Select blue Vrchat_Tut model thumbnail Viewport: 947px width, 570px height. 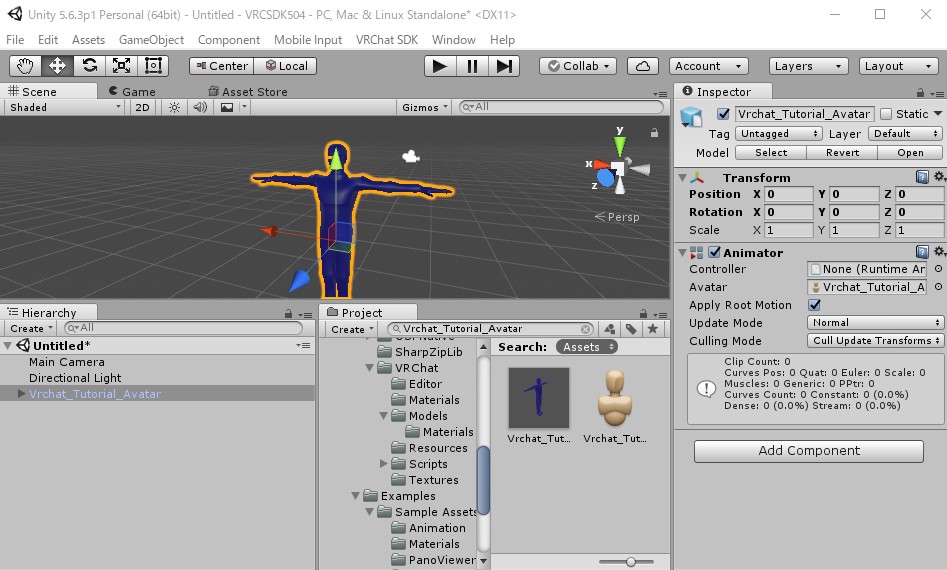(539, 397)
